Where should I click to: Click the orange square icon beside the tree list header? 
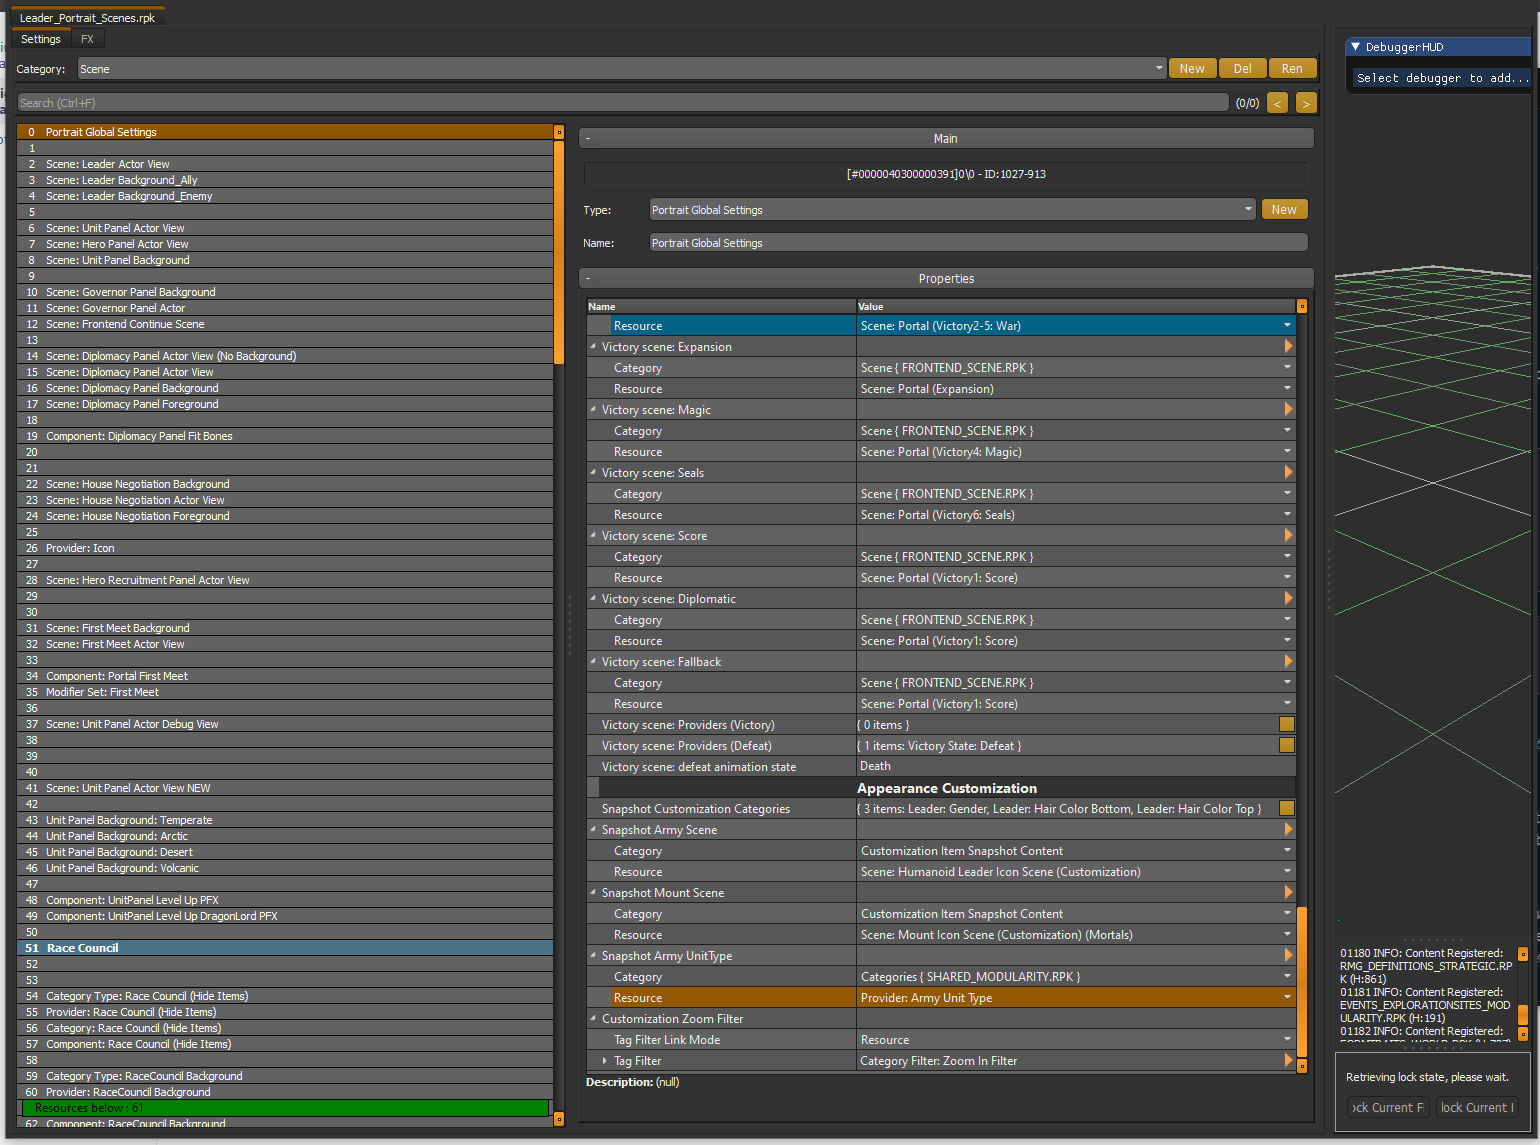(x=557, y=131)
